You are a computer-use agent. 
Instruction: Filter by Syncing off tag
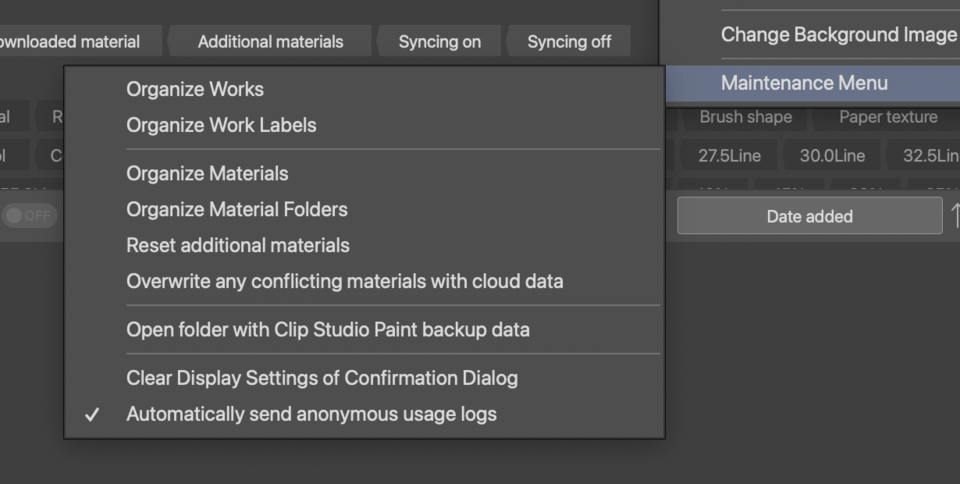569,42
